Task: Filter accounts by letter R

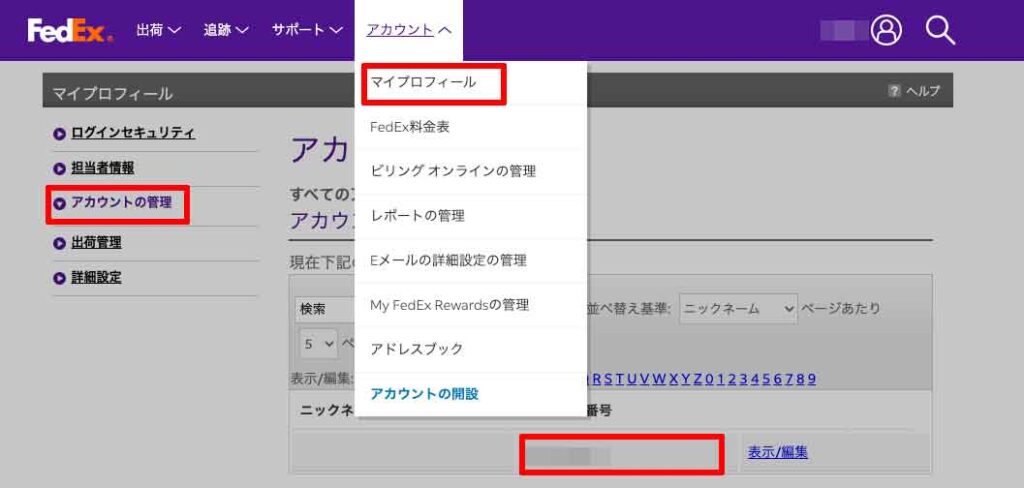Action: (x=597, y=379)
